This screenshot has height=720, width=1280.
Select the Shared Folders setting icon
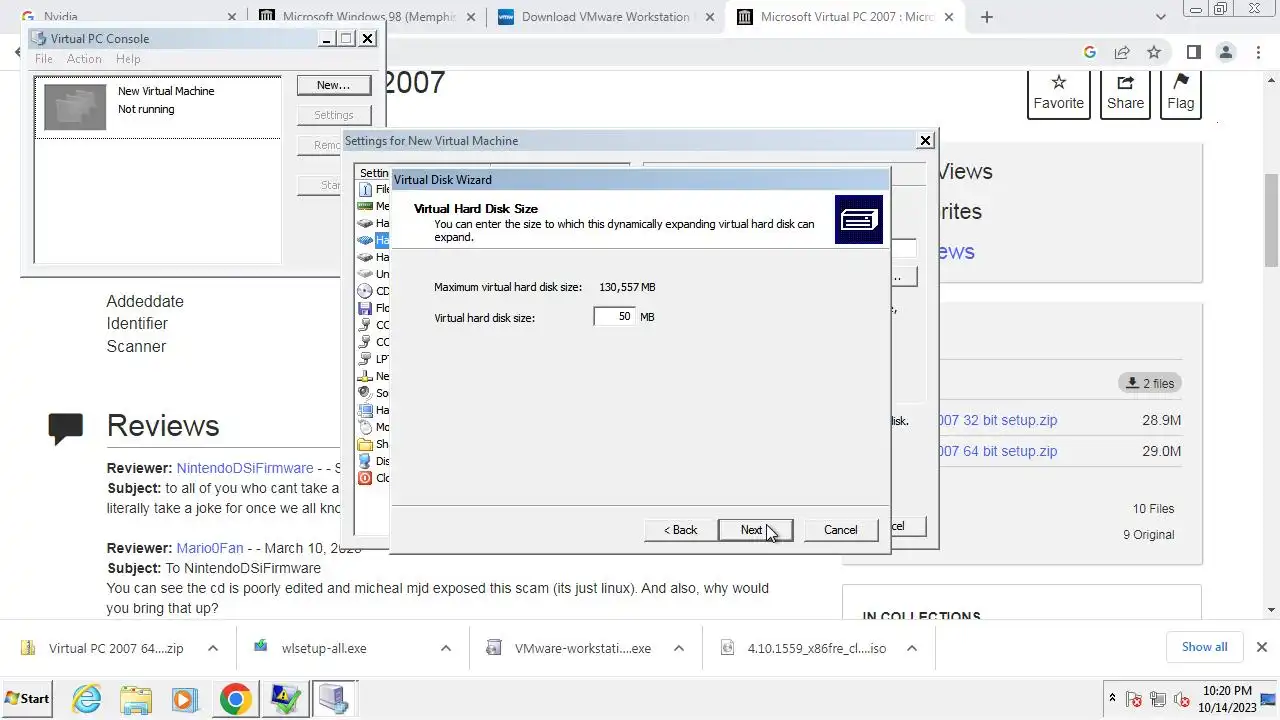coord(365,444)
